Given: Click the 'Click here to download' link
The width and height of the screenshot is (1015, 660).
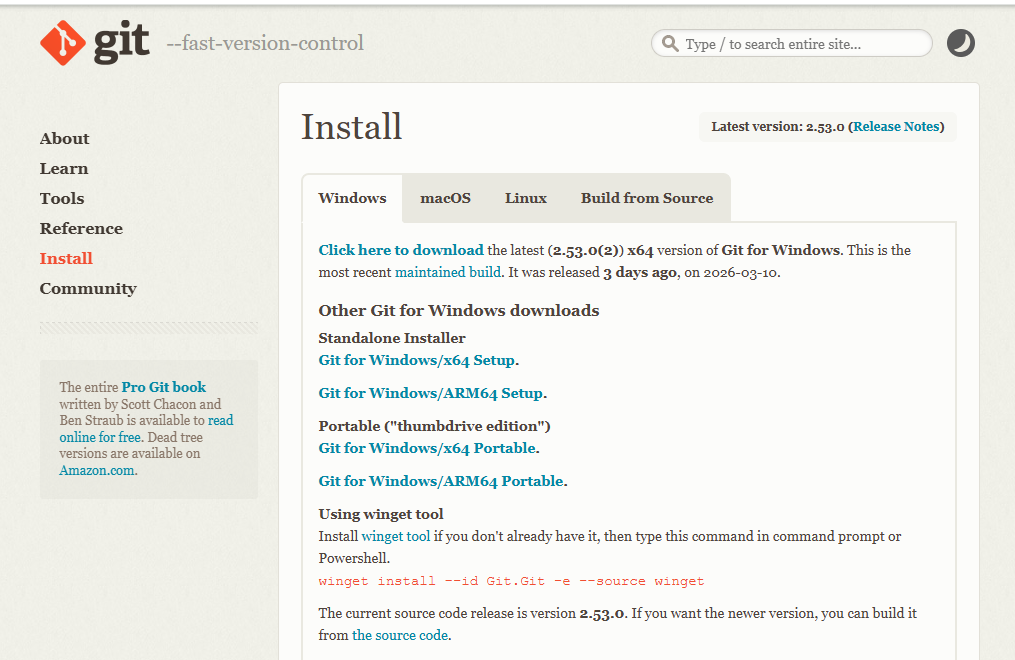Looking at the screenshot, I should point(401,250).
